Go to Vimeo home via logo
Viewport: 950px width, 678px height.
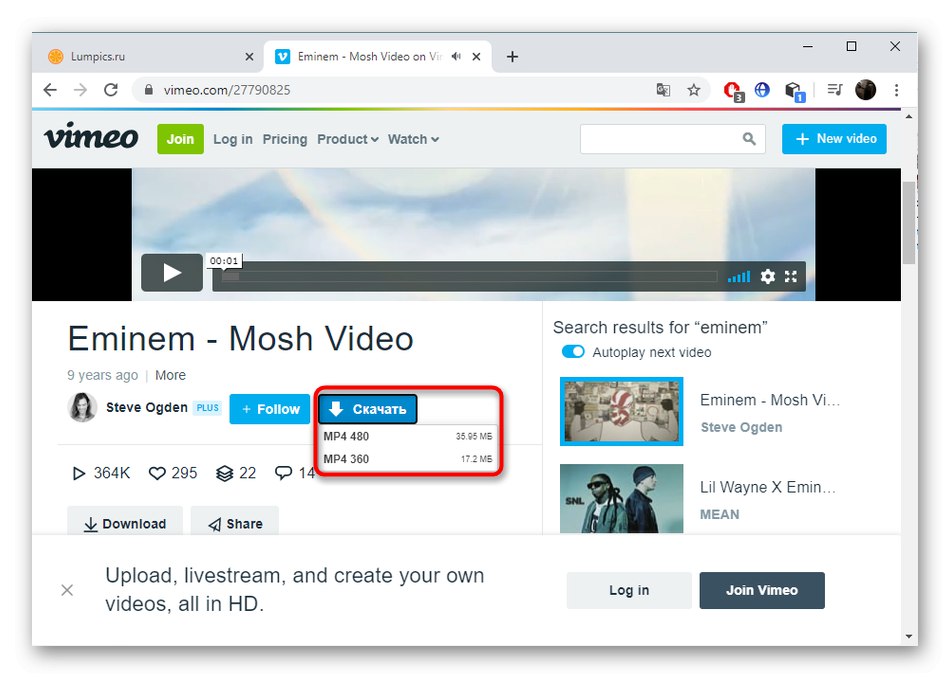pyautogui.click(x=91, y=137)
